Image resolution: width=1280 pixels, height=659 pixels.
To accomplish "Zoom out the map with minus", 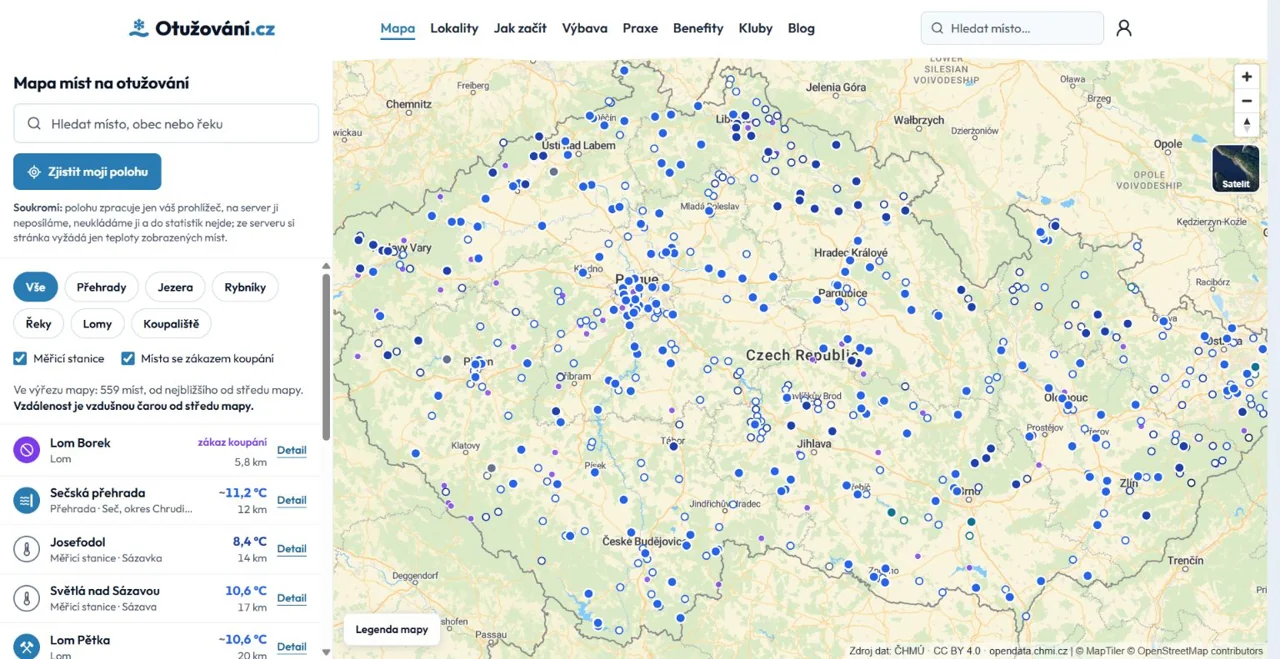I will 1246,101.
